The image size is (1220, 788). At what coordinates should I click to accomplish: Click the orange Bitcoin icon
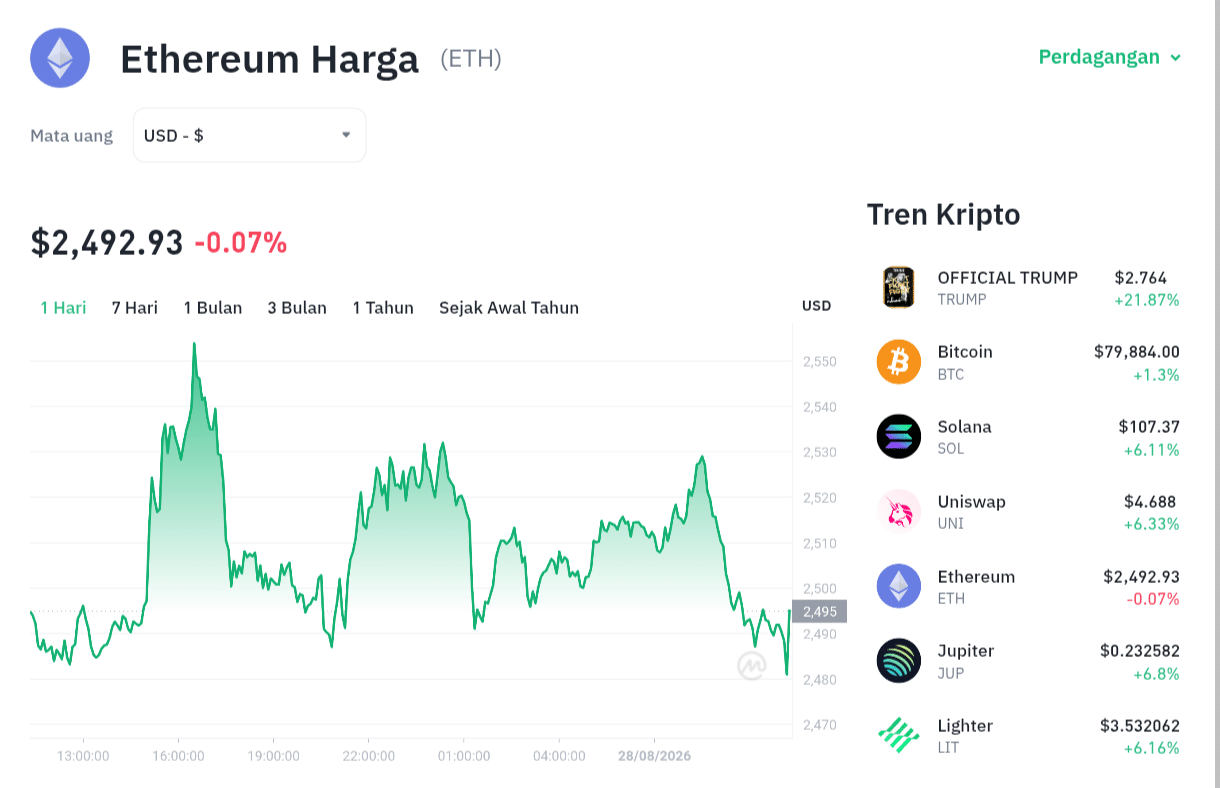point(899,362)
